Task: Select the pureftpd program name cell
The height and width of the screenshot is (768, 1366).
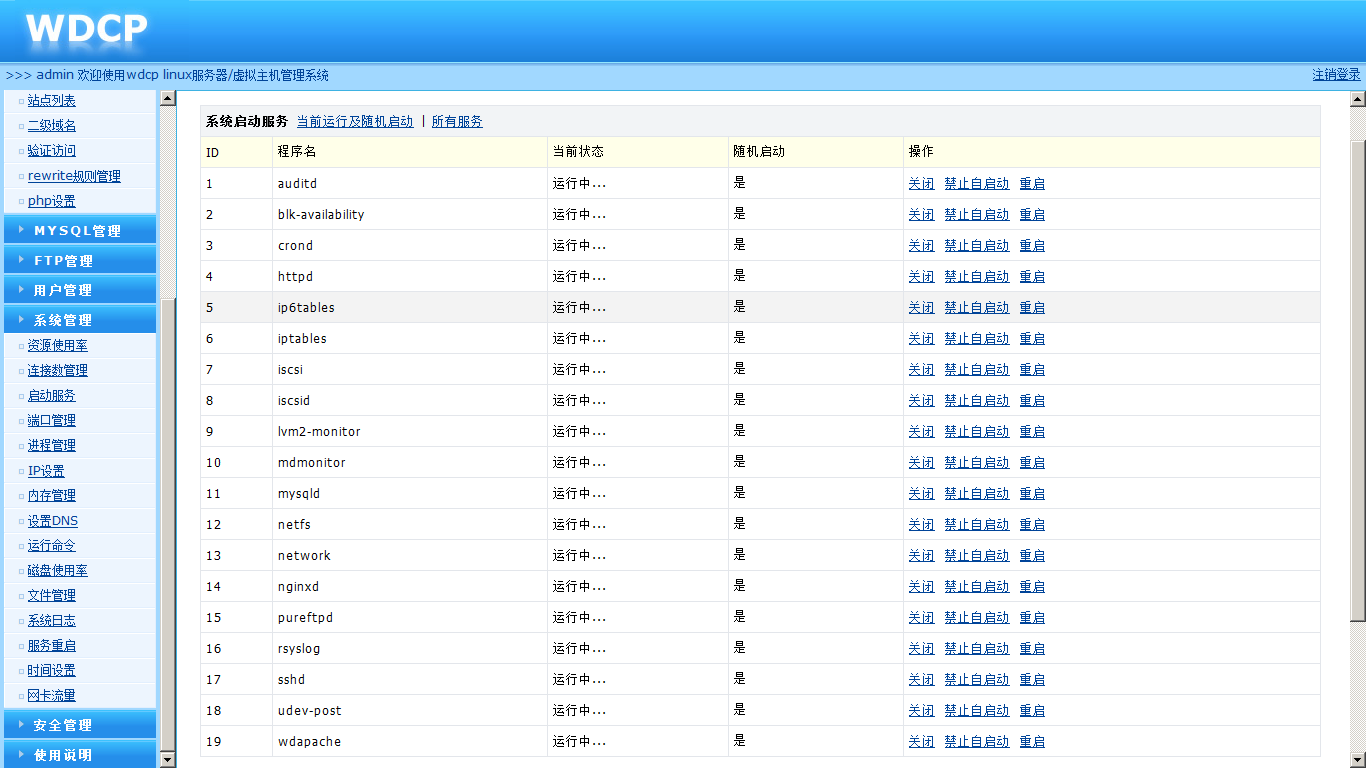Action: [410, 618]
